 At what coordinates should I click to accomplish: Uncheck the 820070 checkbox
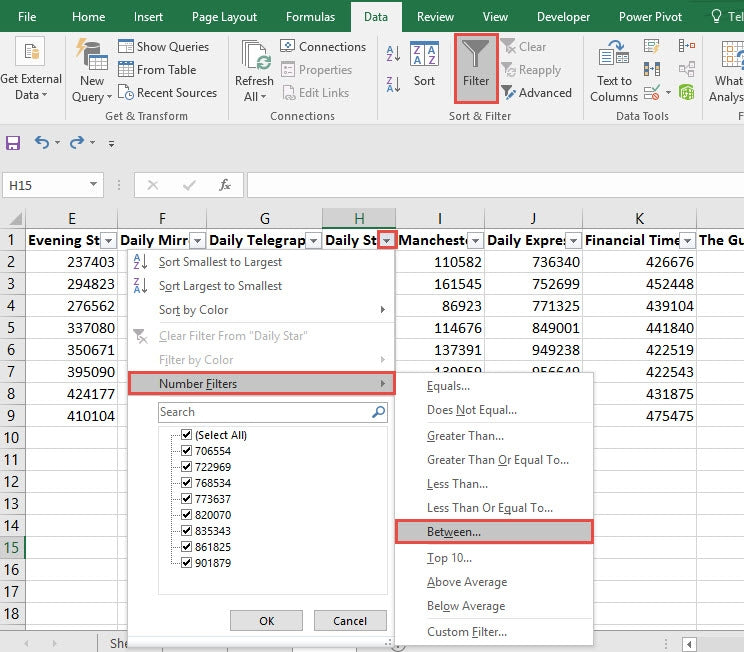(186, 515)
